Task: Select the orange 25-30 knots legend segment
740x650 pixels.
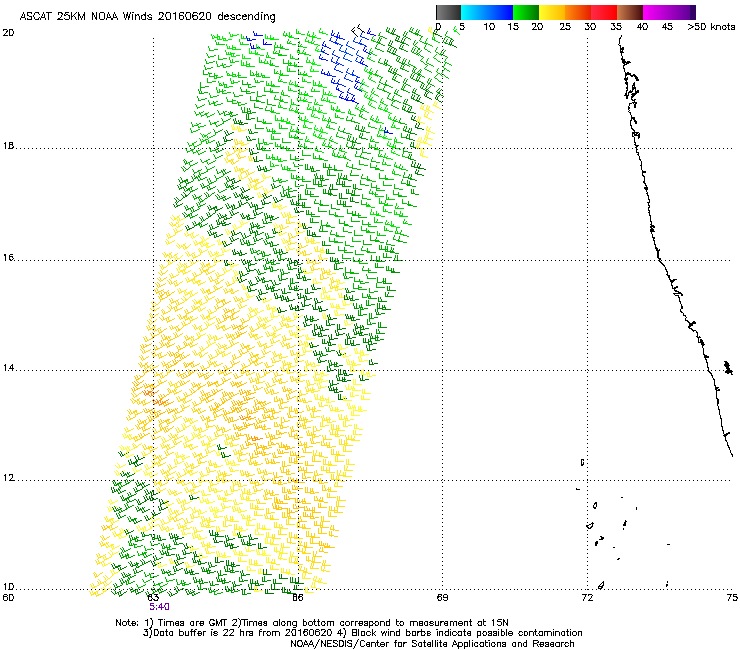Action: pyautogui.click(x=578, y=12)
